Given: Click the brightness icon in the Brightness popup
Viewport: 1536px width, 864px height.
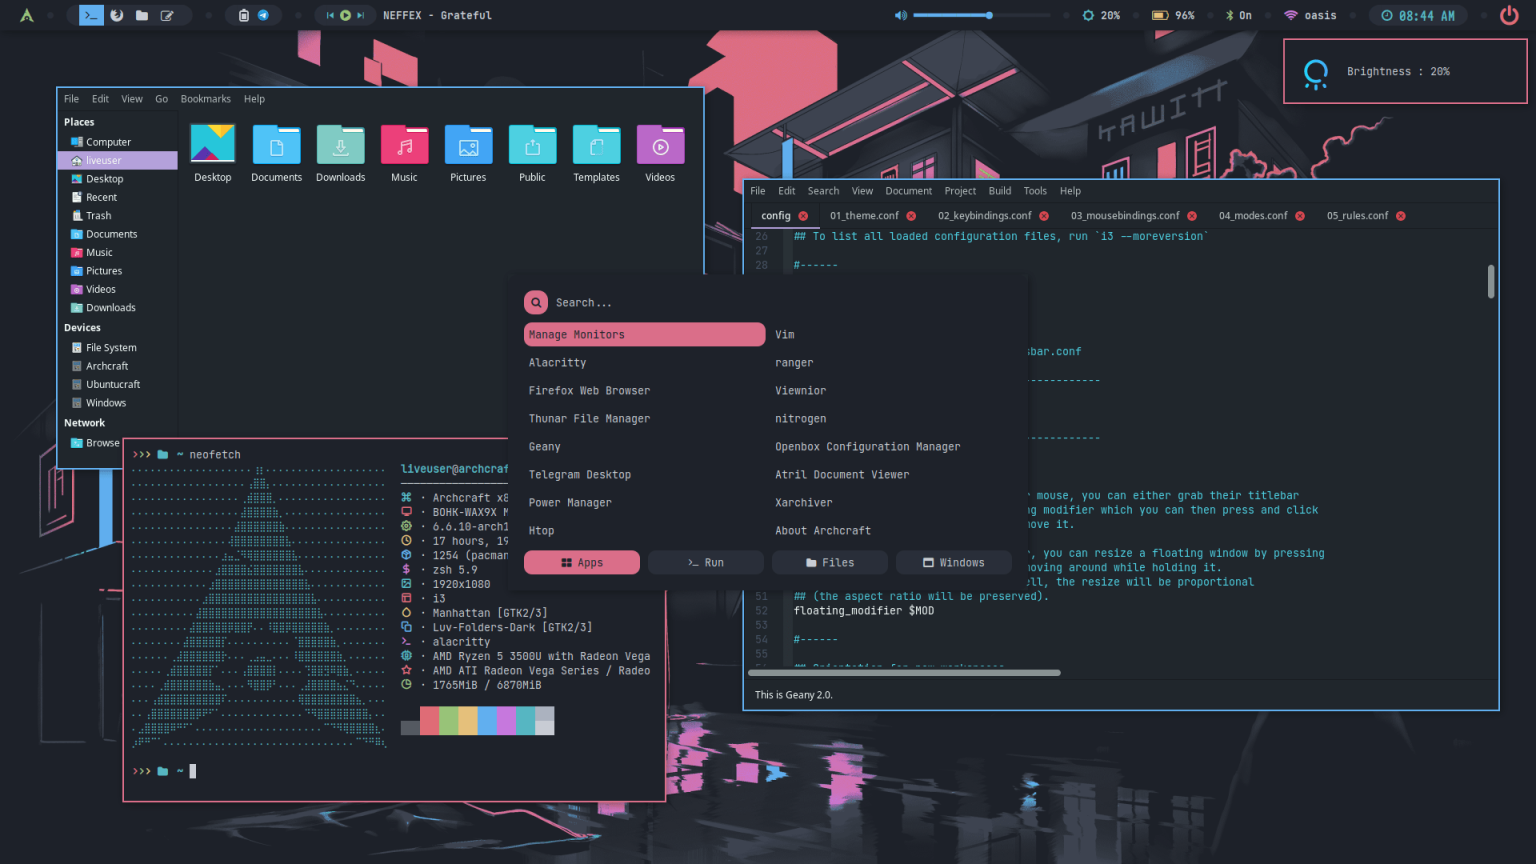Looking at the screenshot, I should (1315, 72).
